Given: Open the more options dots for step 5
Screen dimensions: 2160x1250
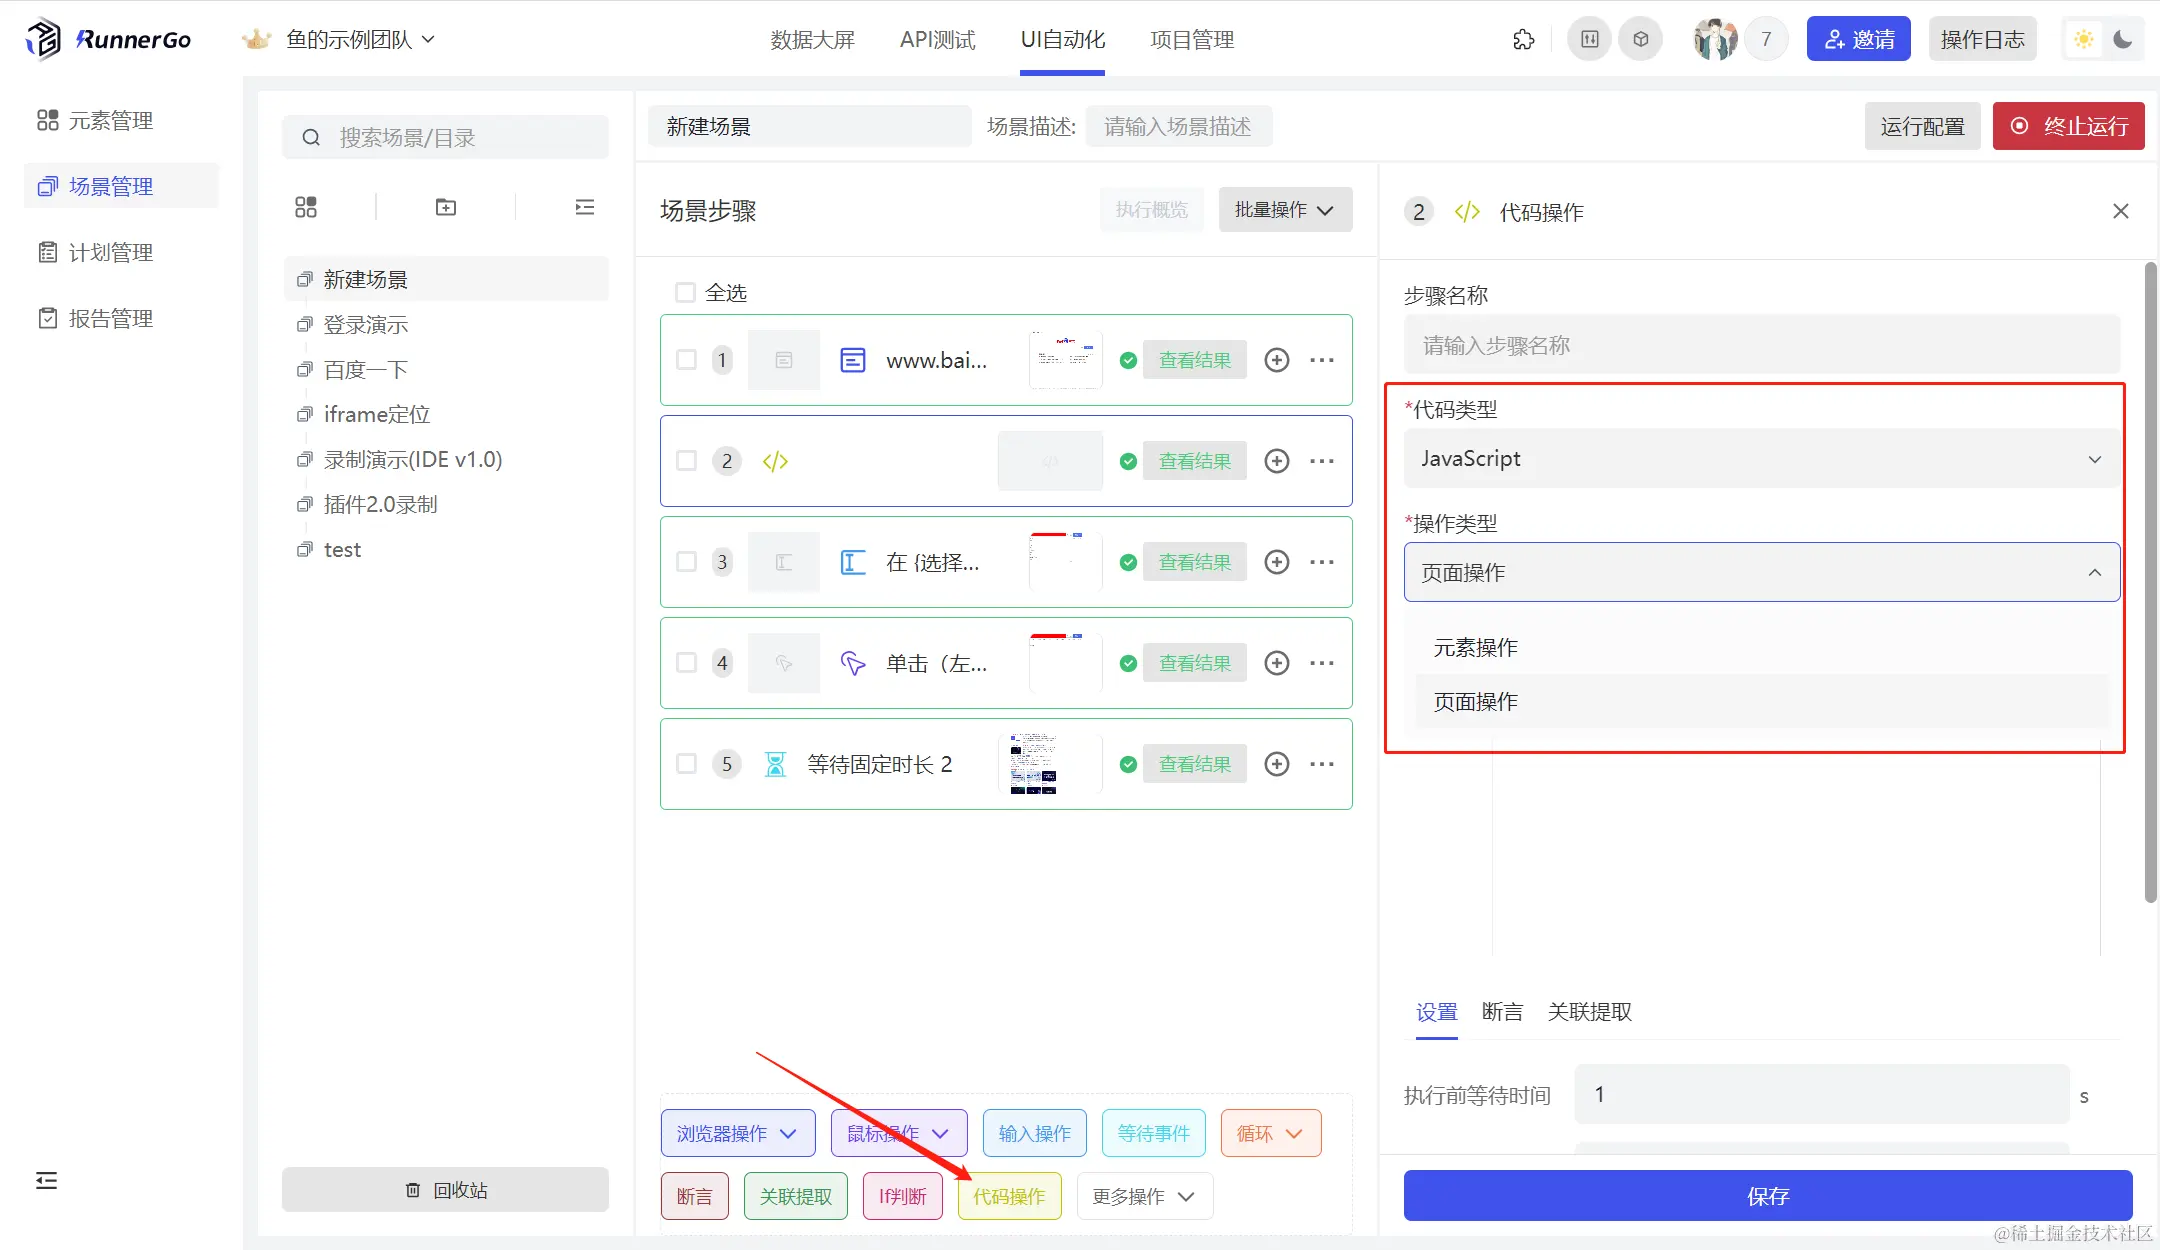Looking at the screenshot, I should 1322,764.
